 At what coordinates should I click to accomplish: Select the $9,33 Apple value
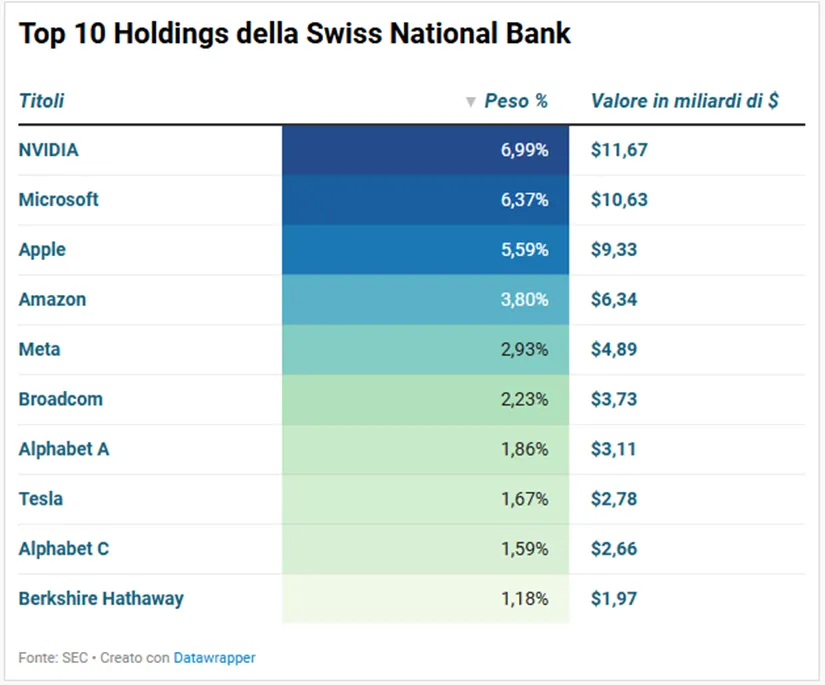point(613,249)
